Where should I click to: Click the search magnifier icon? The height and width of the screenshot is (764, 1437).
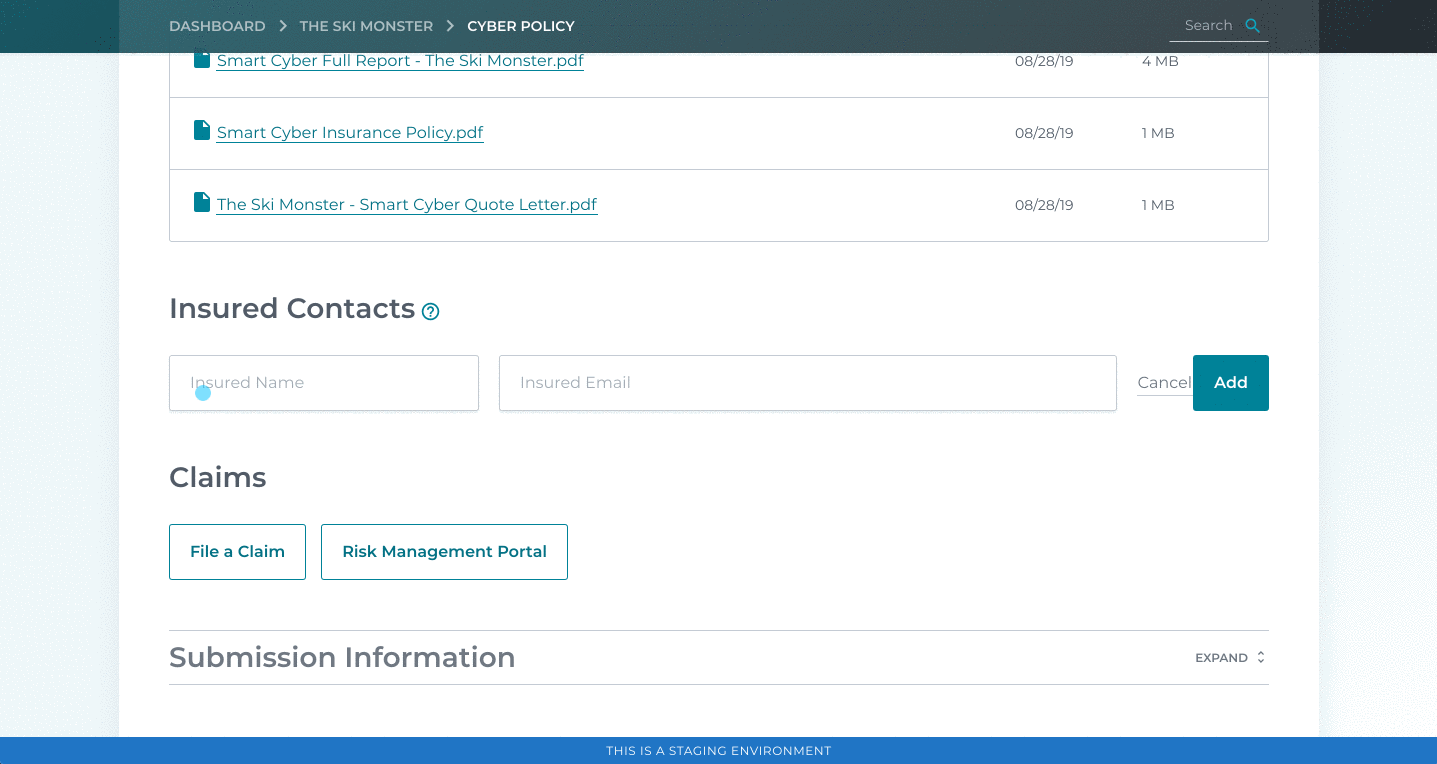pos(1252,26)
